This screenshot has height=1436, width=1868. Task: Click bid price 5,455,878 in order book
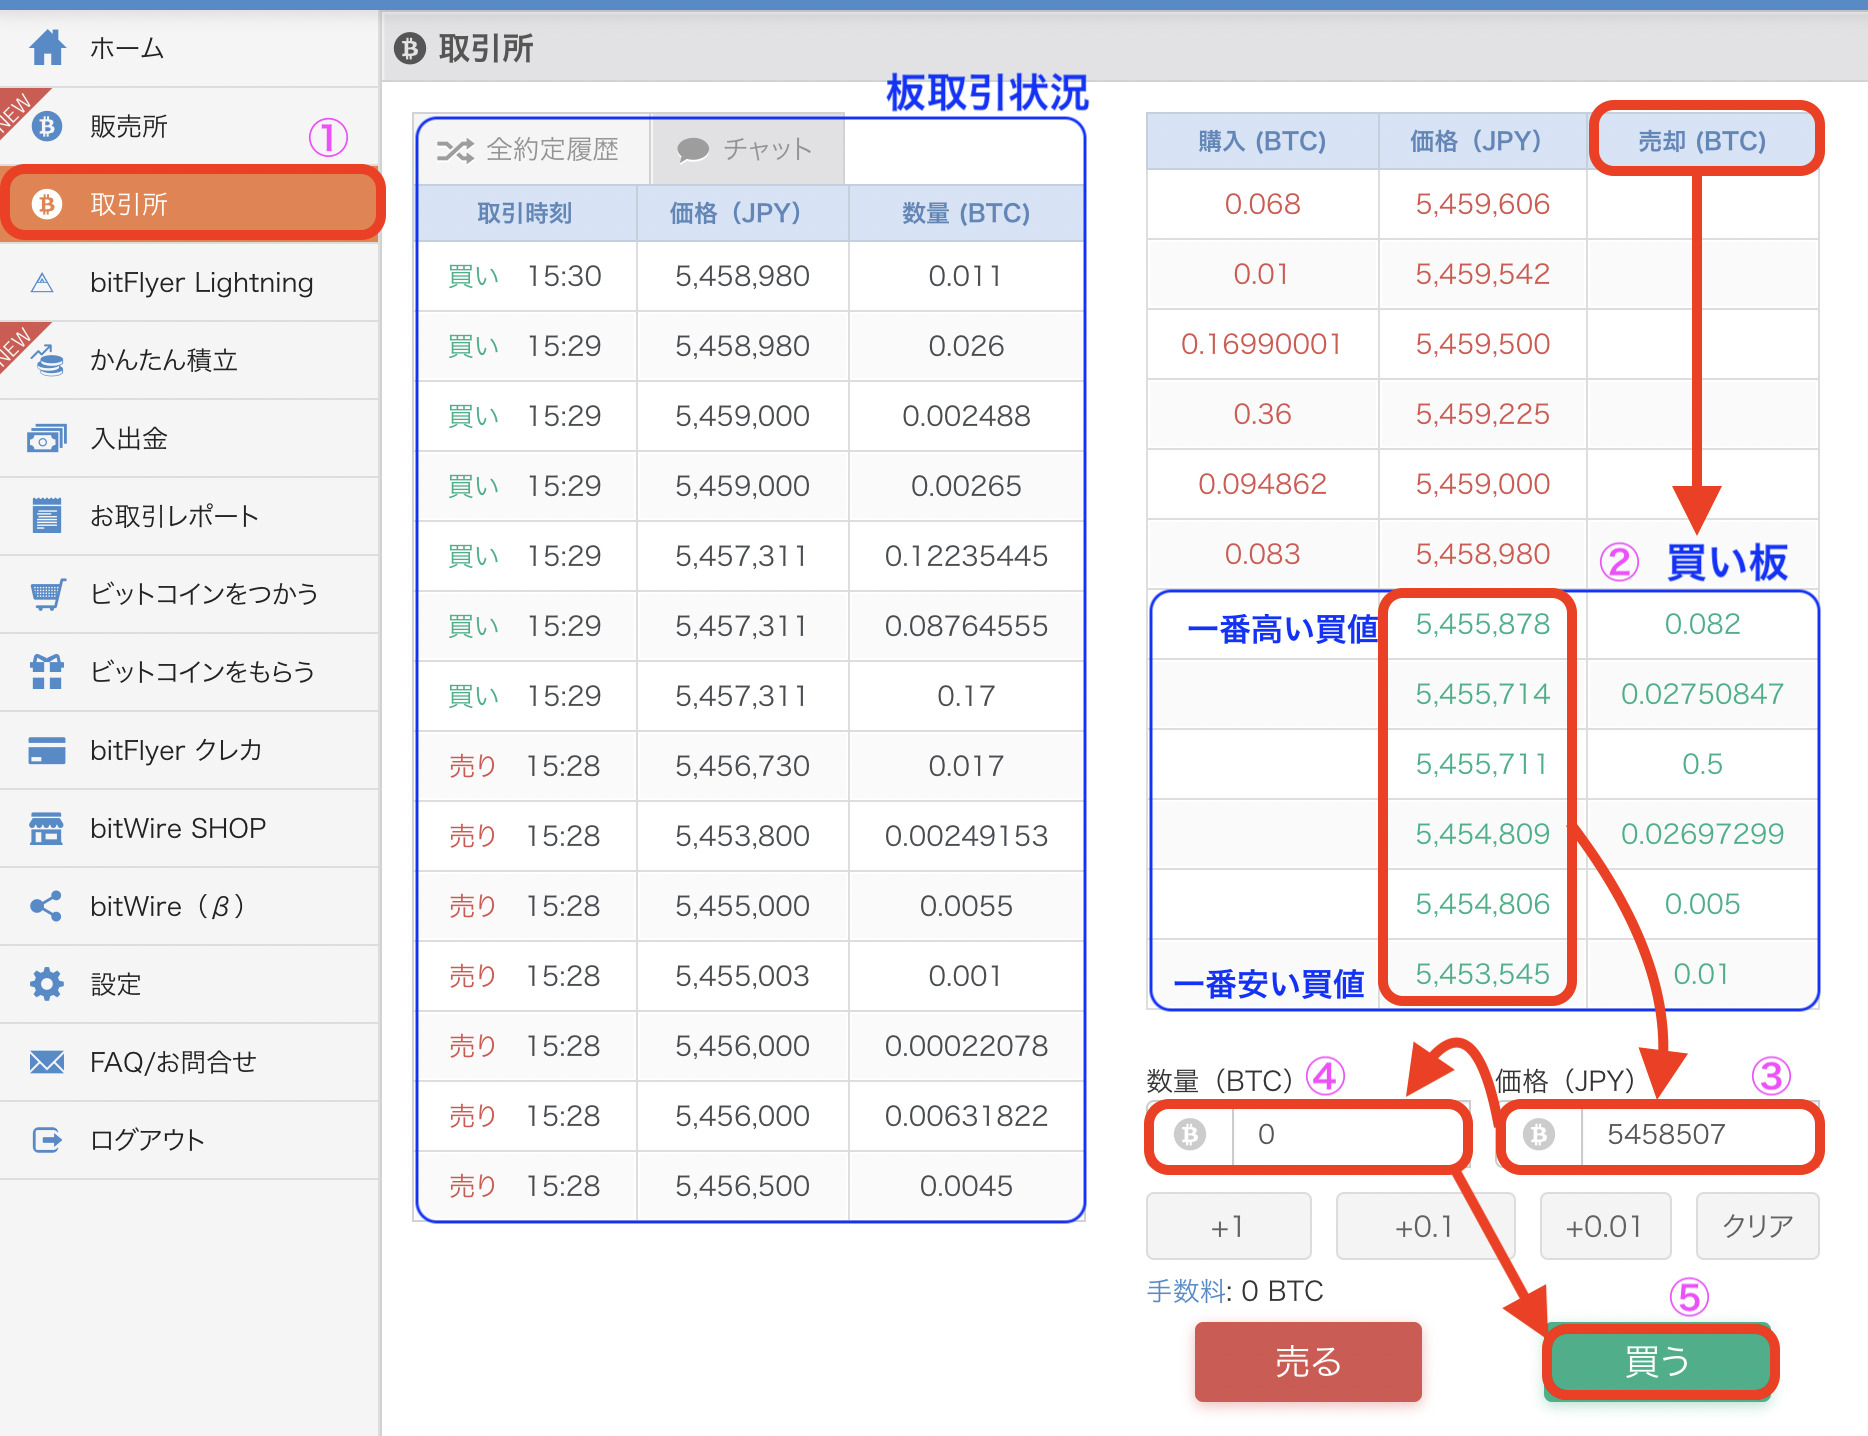tap(1482, 624)
